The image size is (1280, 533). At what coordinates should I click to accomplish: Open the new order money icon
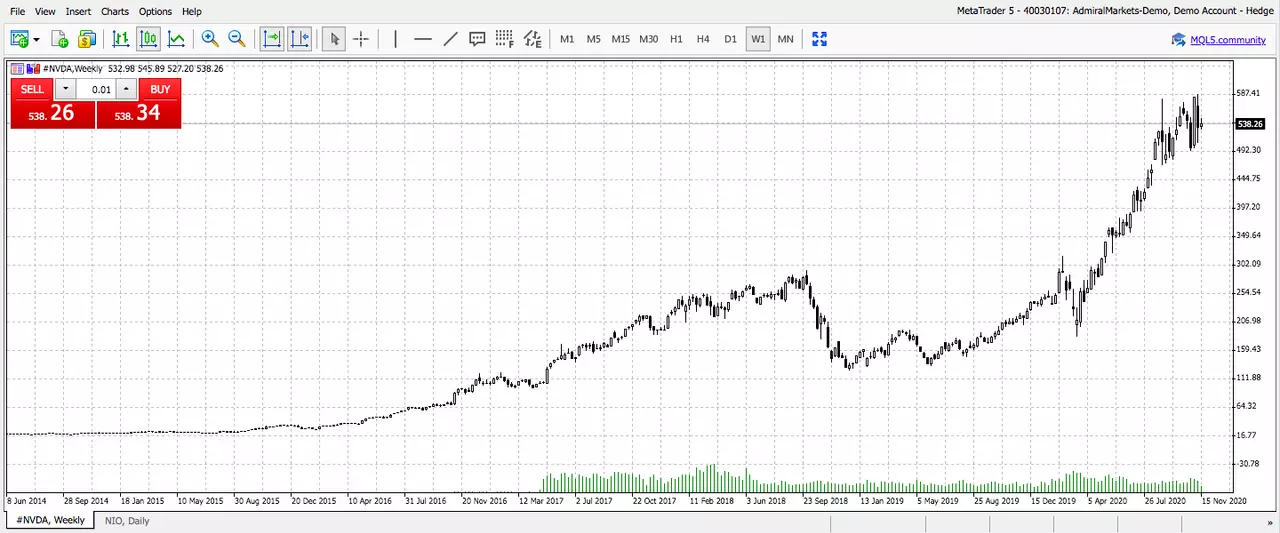pos(86,39)
